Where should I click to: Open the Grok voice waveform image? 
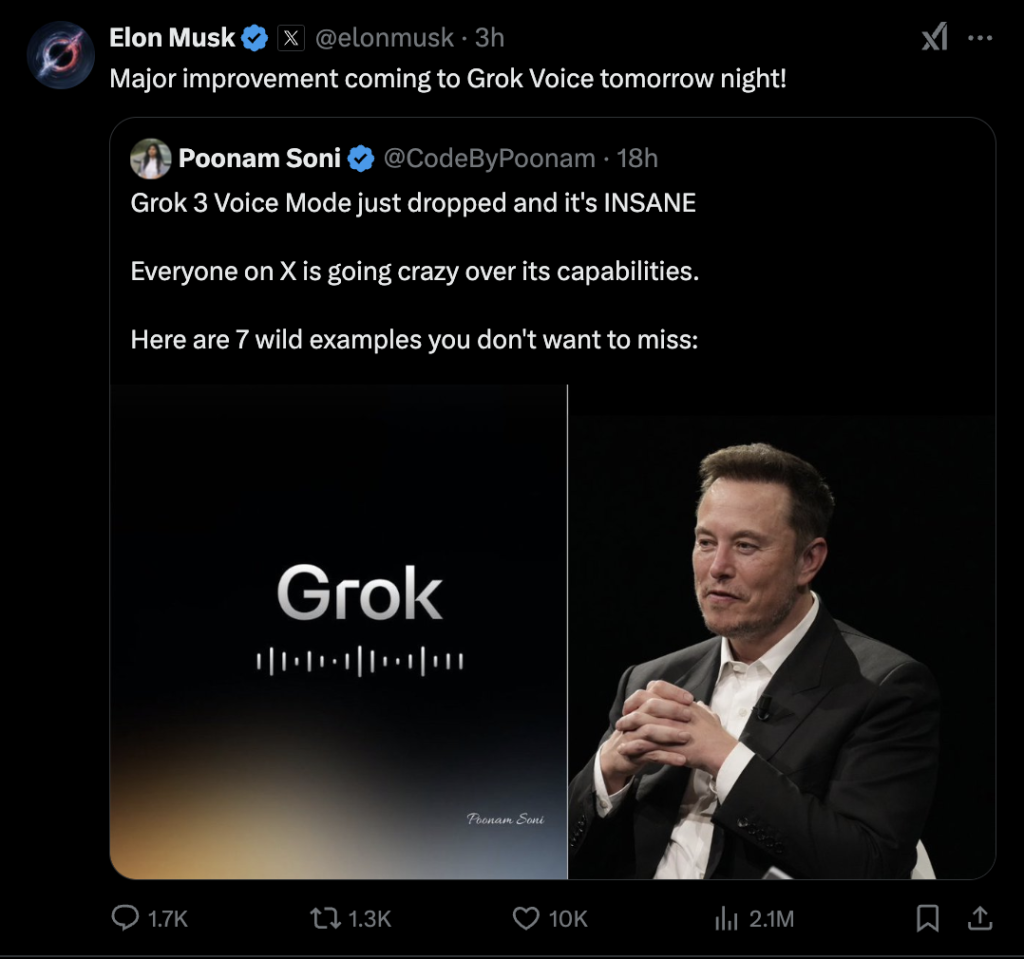pos(338,632)
